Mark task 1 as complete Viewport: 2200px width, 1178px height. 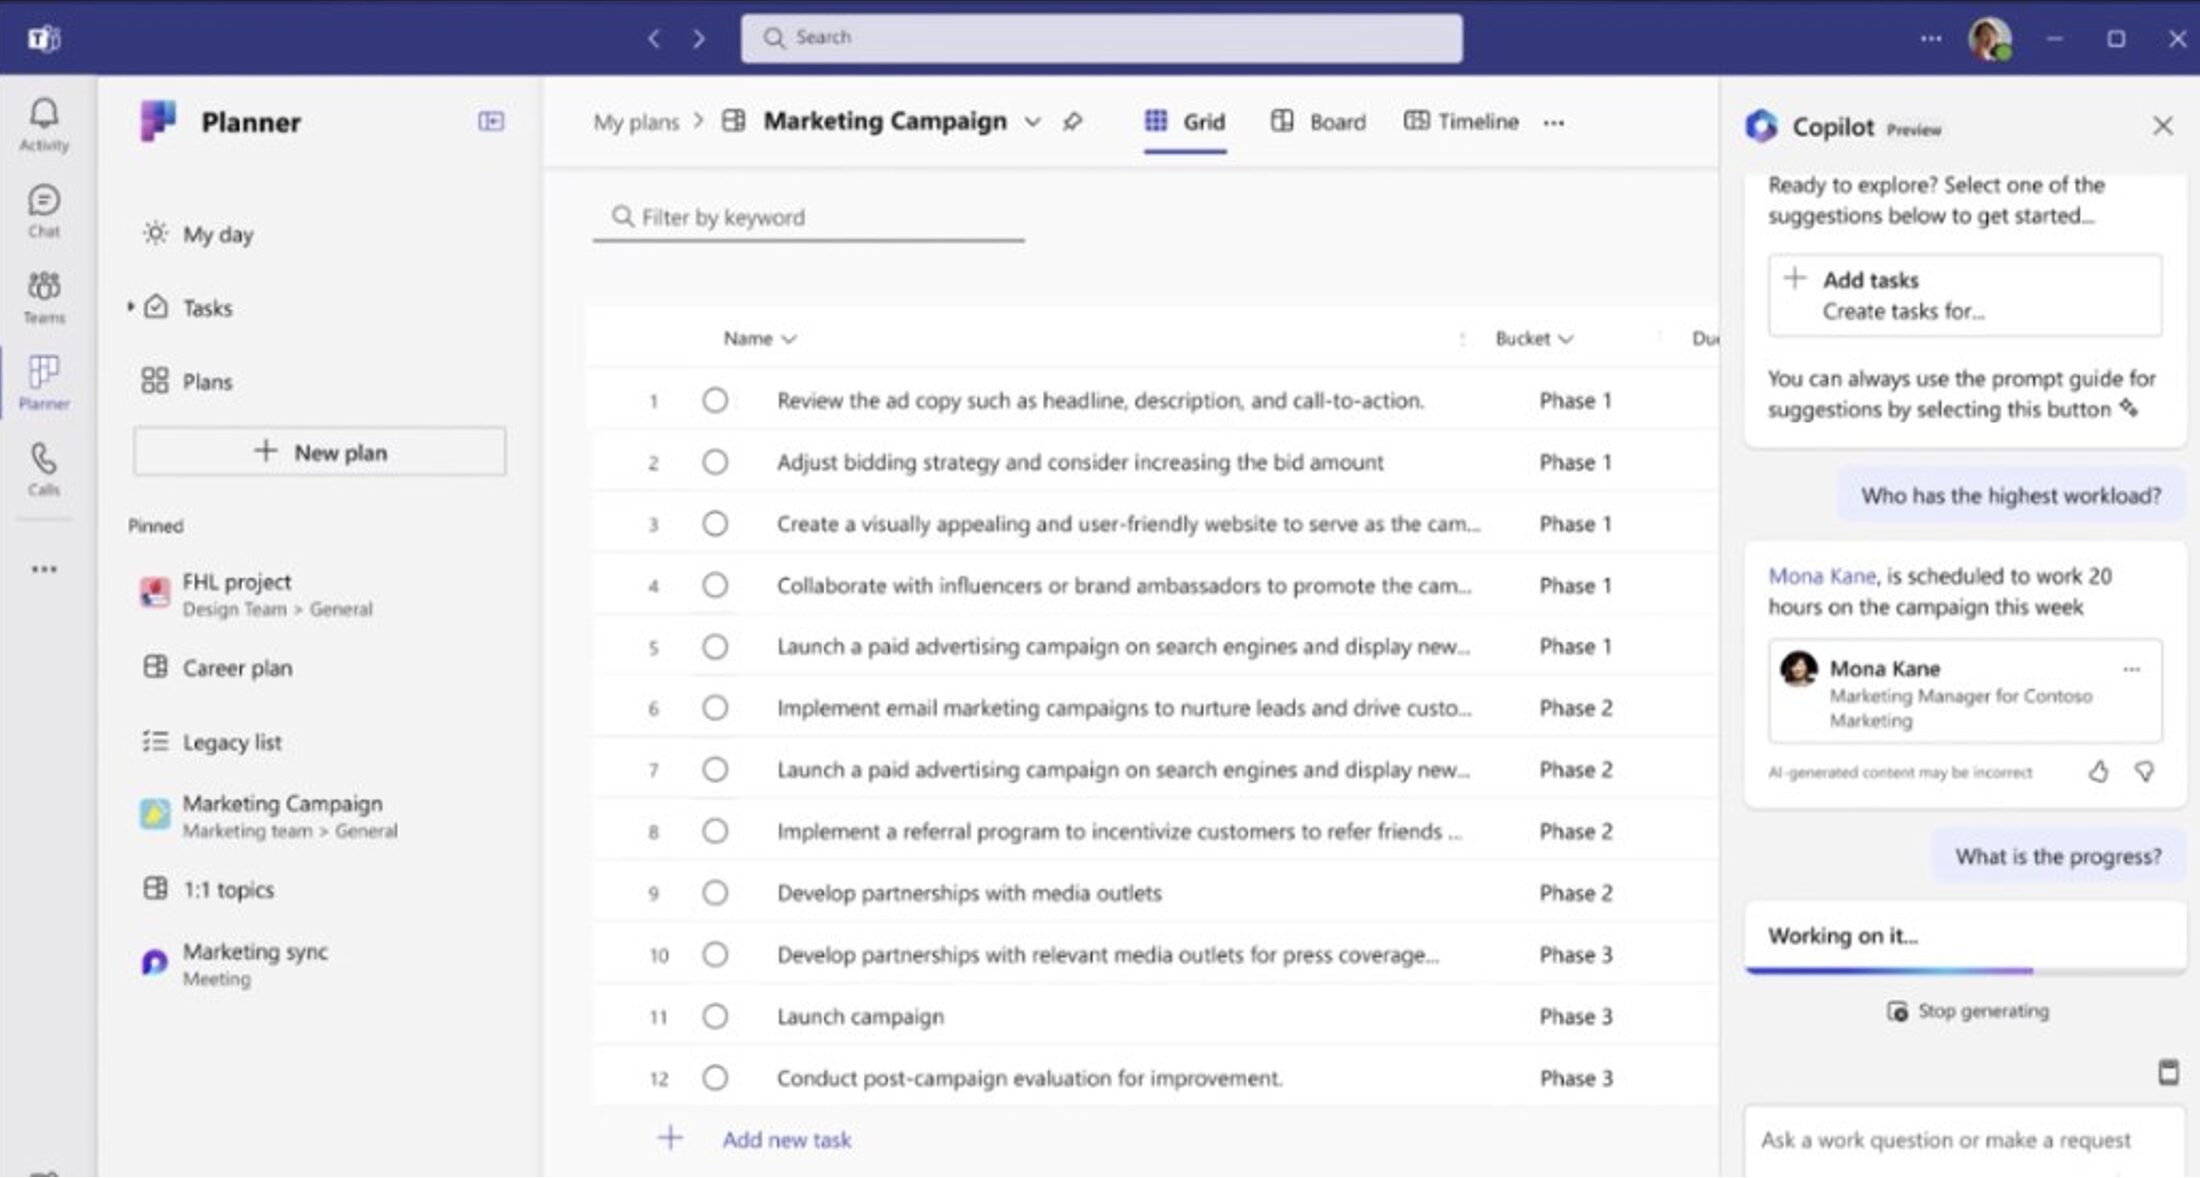714,401
